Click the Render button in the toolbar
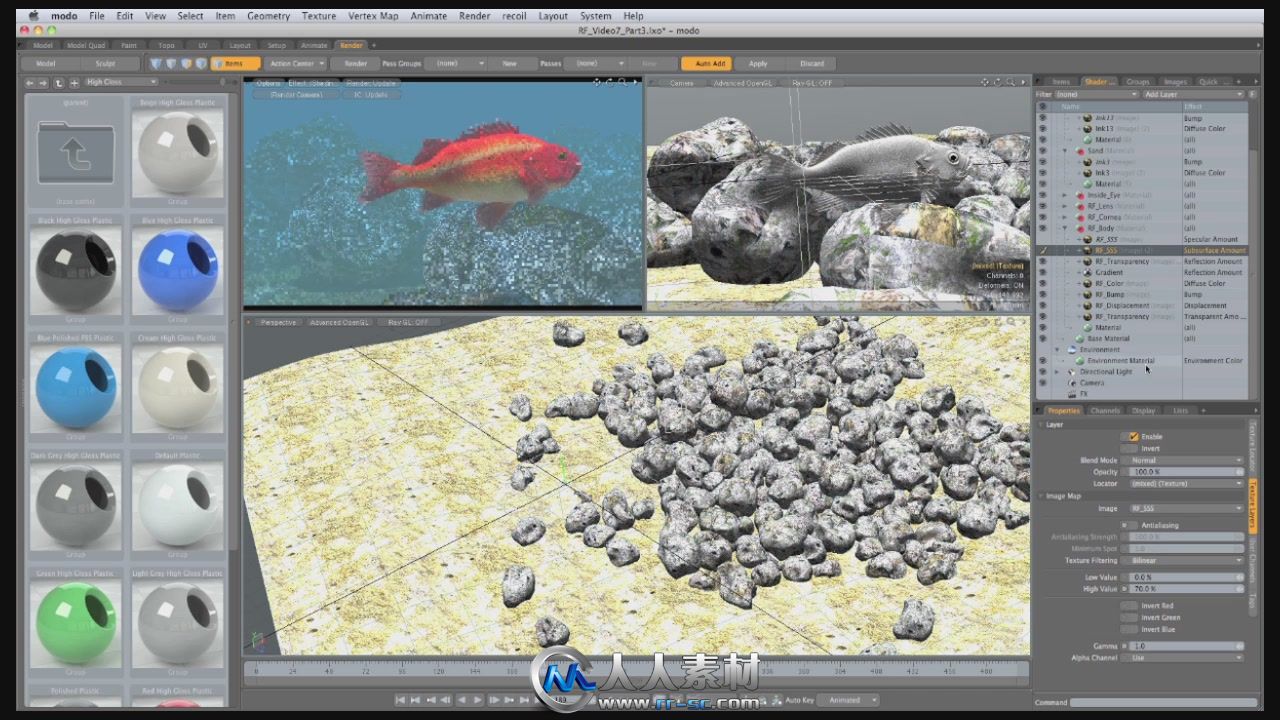Screen dimensions: 1280x720 [356, 63]
